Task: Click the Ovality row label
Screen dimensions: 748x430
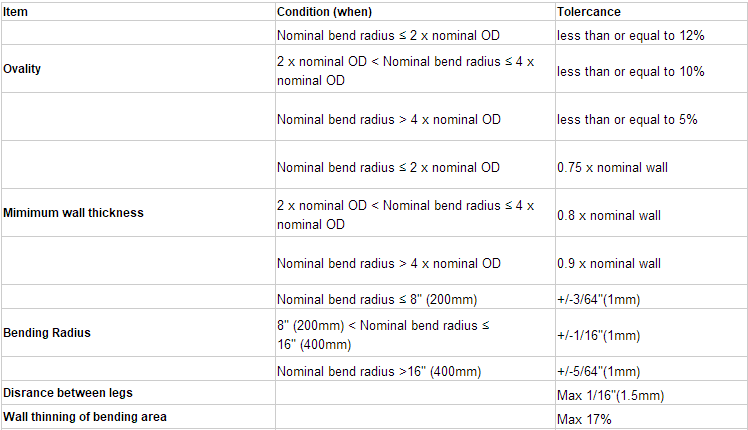Action: [22, 69]
